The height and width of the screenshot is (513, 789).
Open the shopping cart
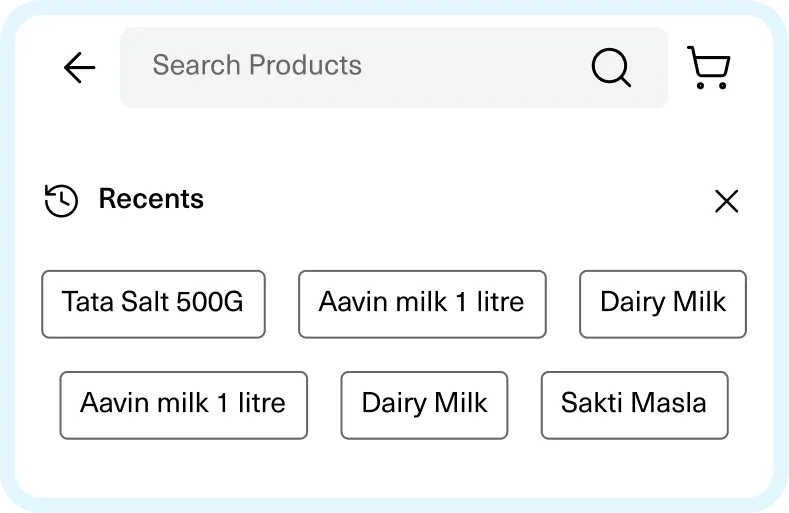click(x=709, y=67)
